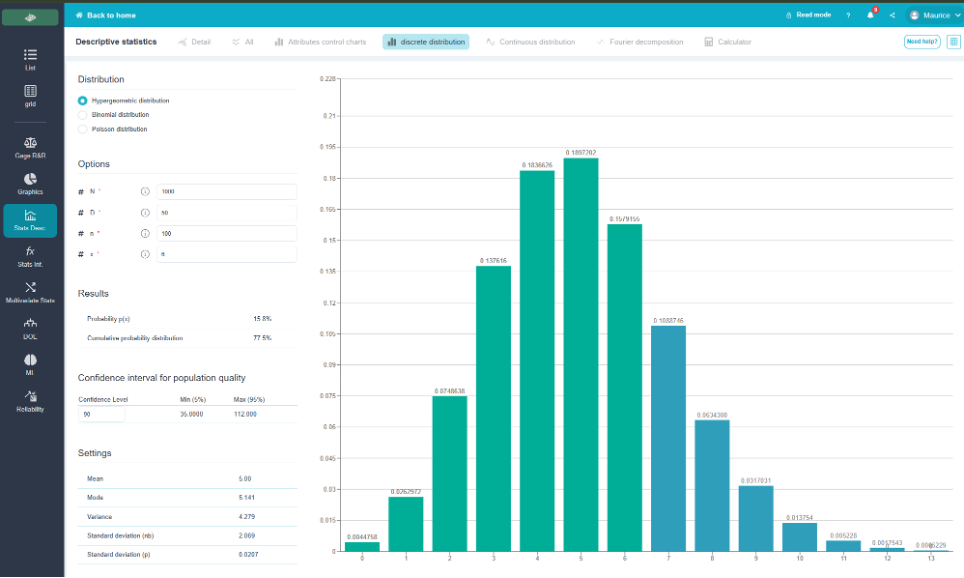This screenshot has height=578, width=964.
Task: Click the Confidence Level input field
Action: pyautogui.click(x=101, y=414)
